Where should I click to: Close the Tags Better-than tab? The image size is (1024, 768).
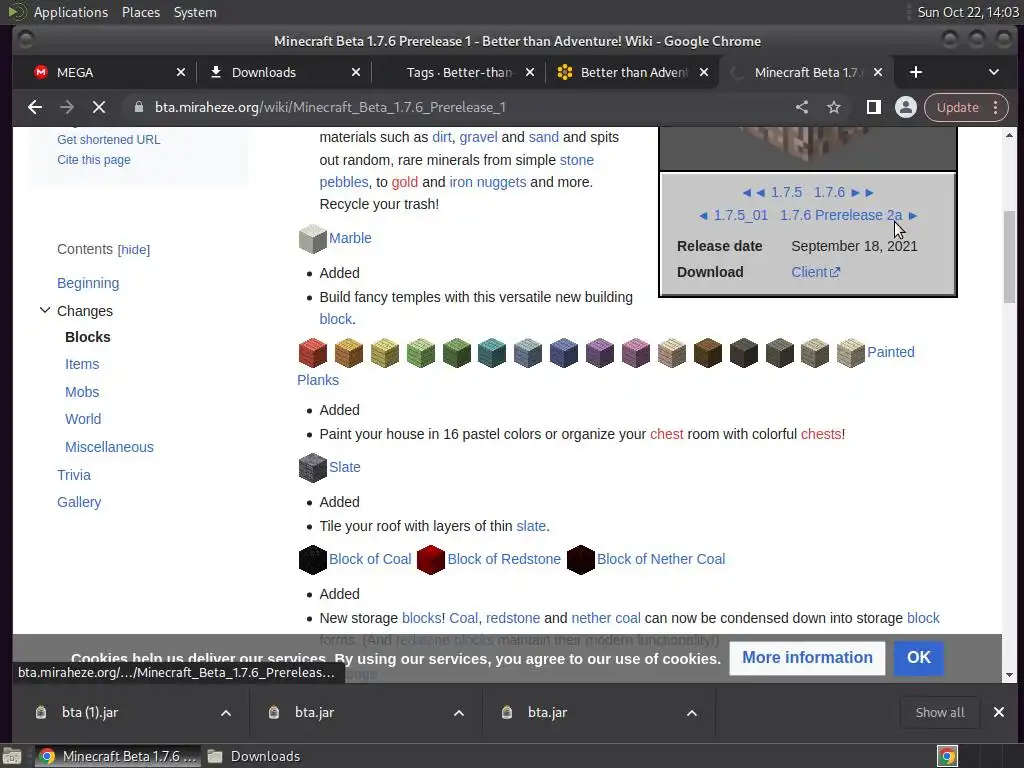(x=530, y=72)
